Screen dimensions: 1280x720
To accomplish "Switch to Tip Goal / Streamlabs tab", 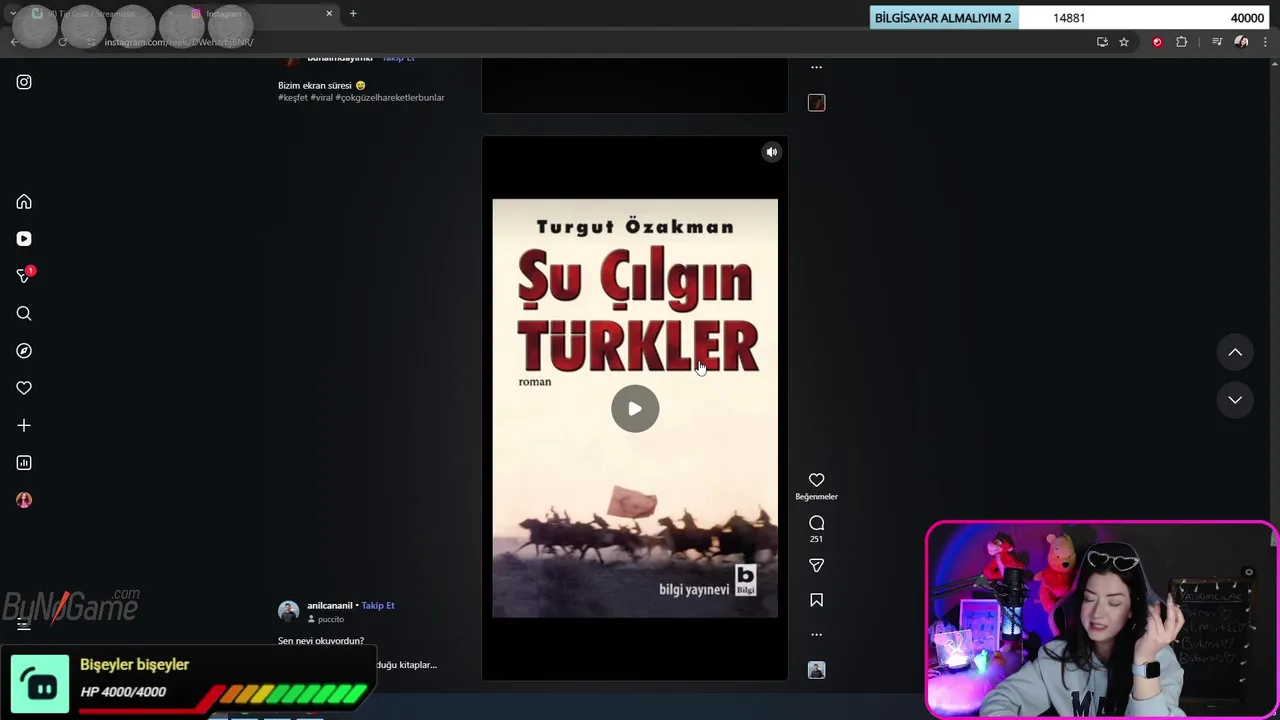I will pyautogui.click(x=95, y=14).
